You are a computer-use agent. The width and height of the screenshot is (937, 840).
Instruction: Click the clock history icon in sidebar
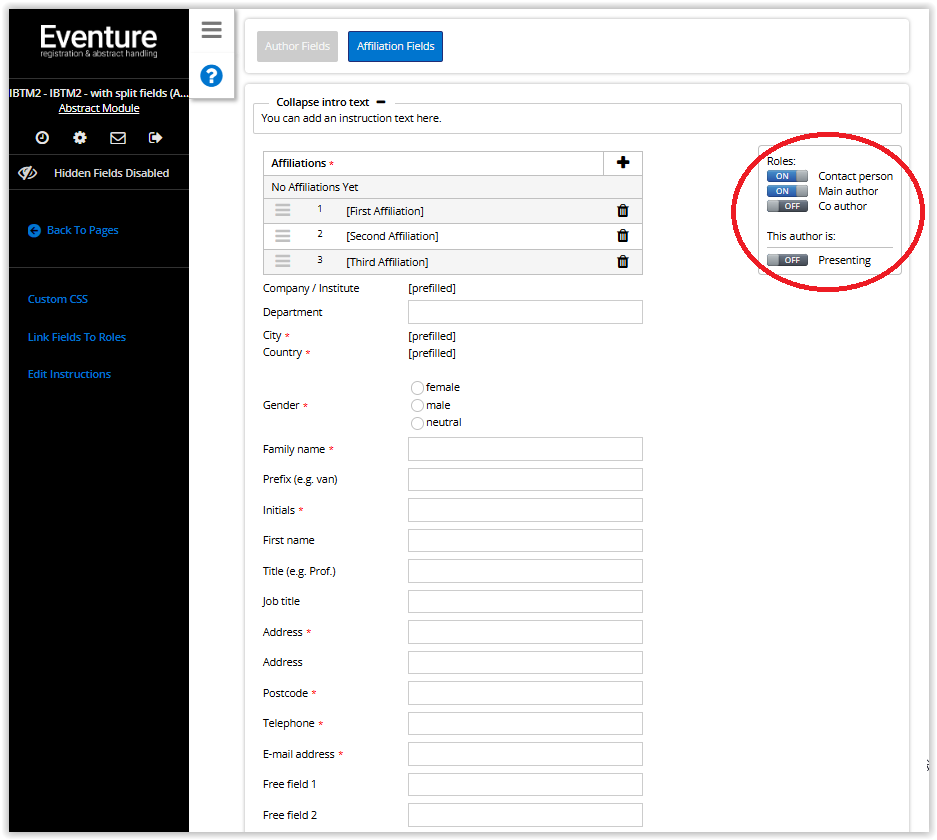42,138
